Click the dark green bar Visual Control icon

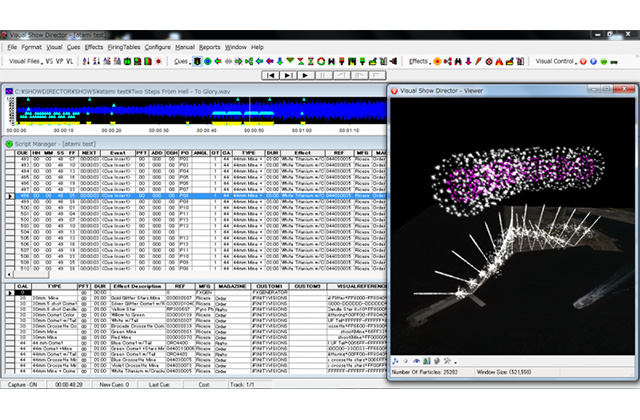click(x=614, y=61)
